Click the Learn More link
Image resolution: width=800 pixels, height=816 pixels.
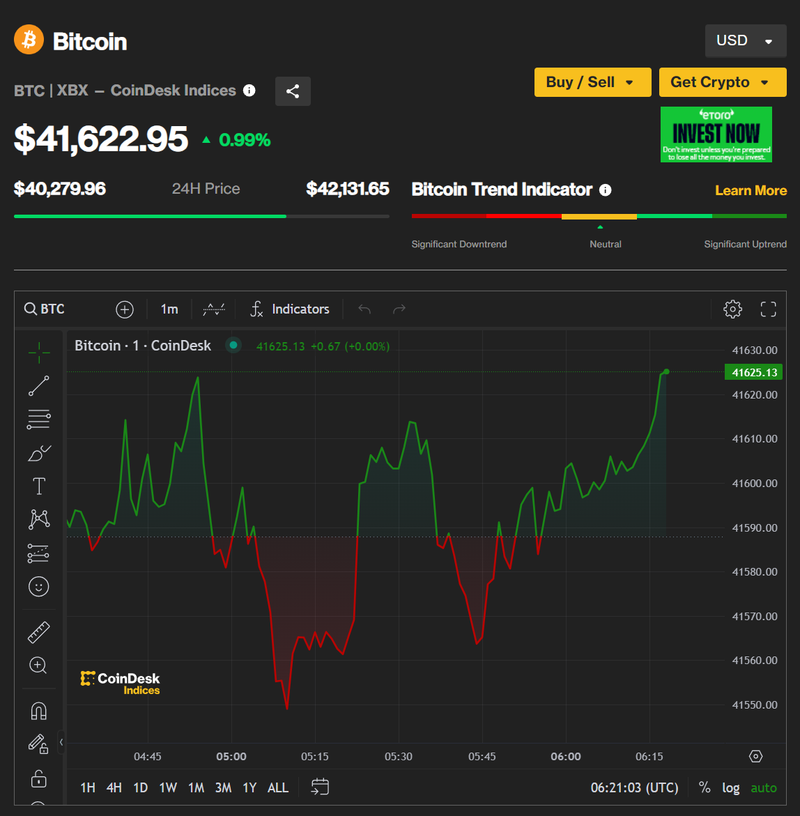point(750,190)
